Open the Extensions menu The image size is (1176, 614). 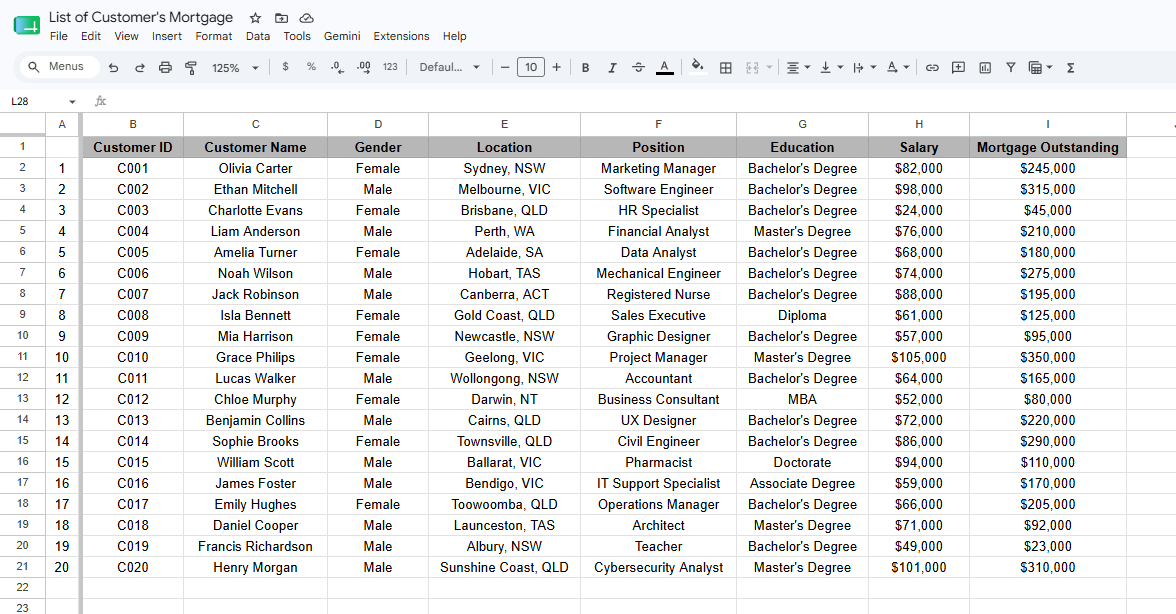[x=401, y=36]
